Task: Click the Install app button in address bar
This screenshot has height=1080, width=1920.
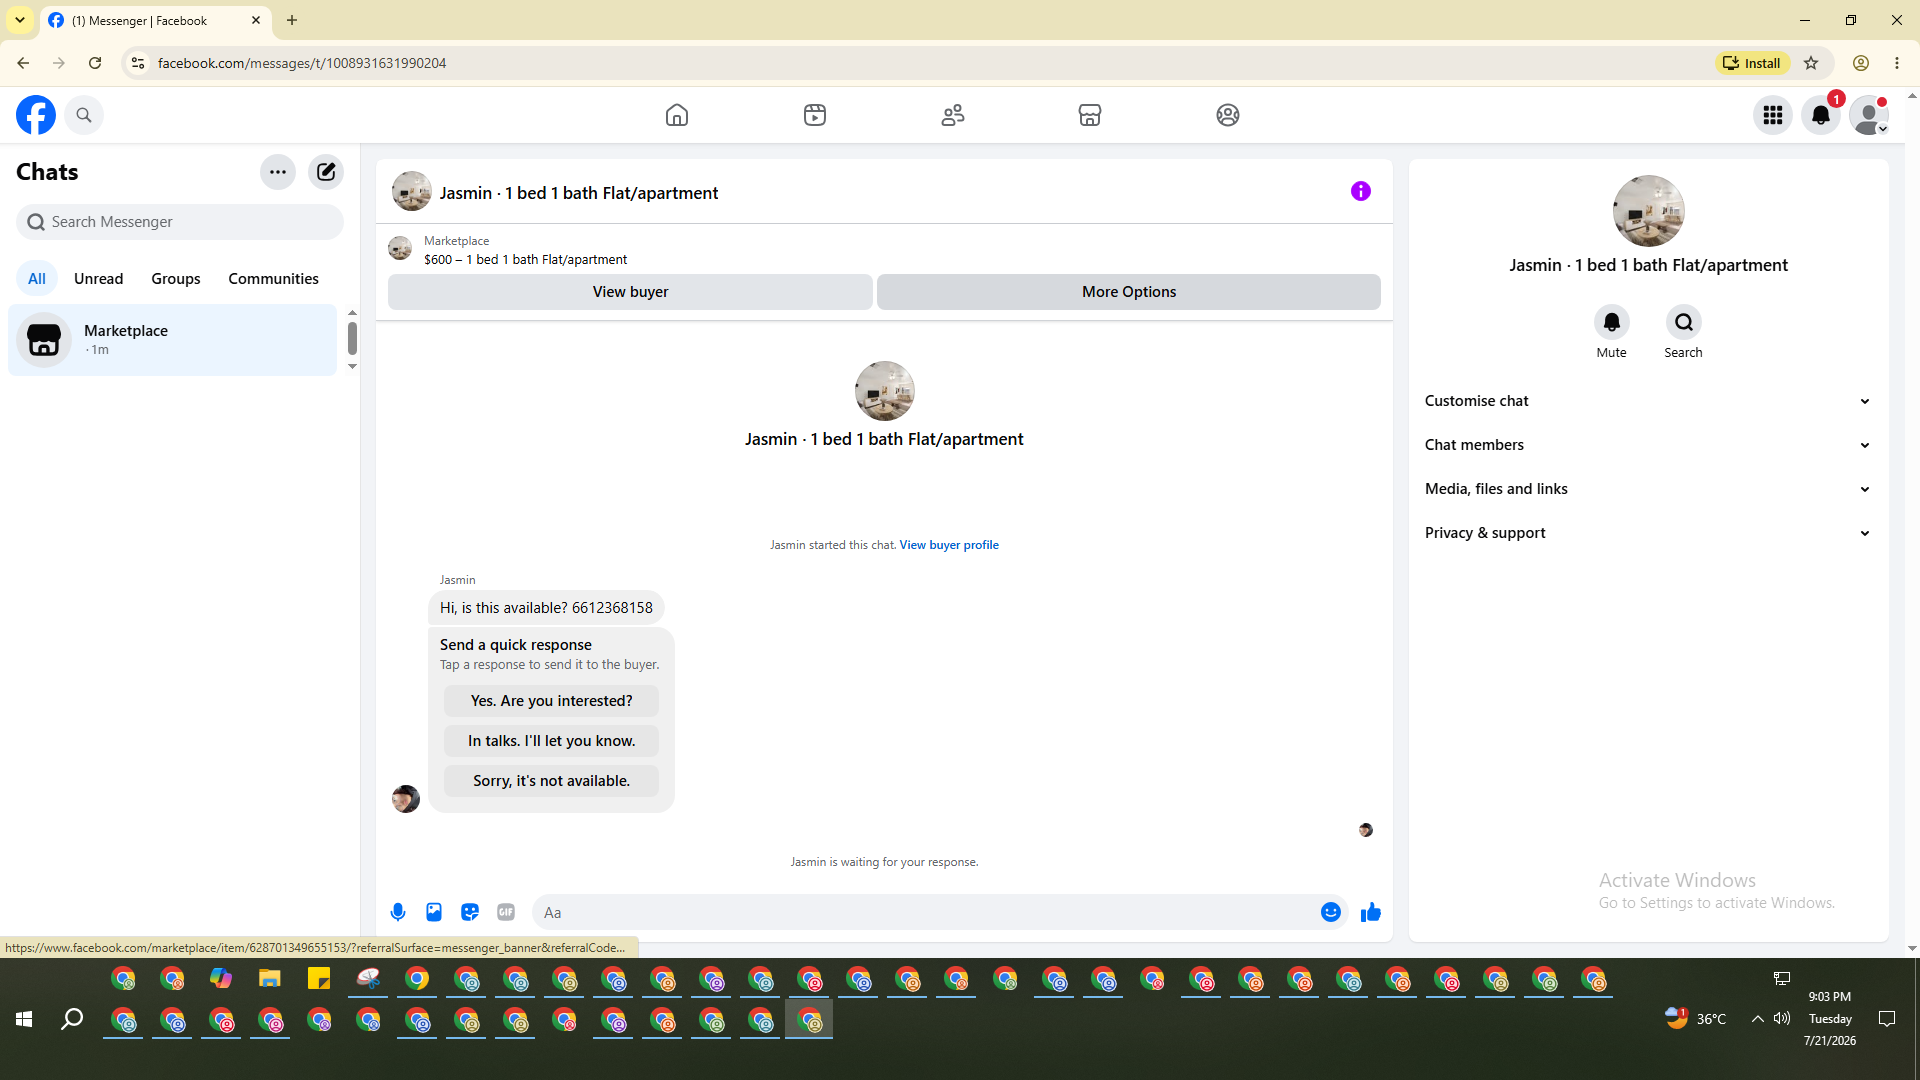Action: (1754, 63)
